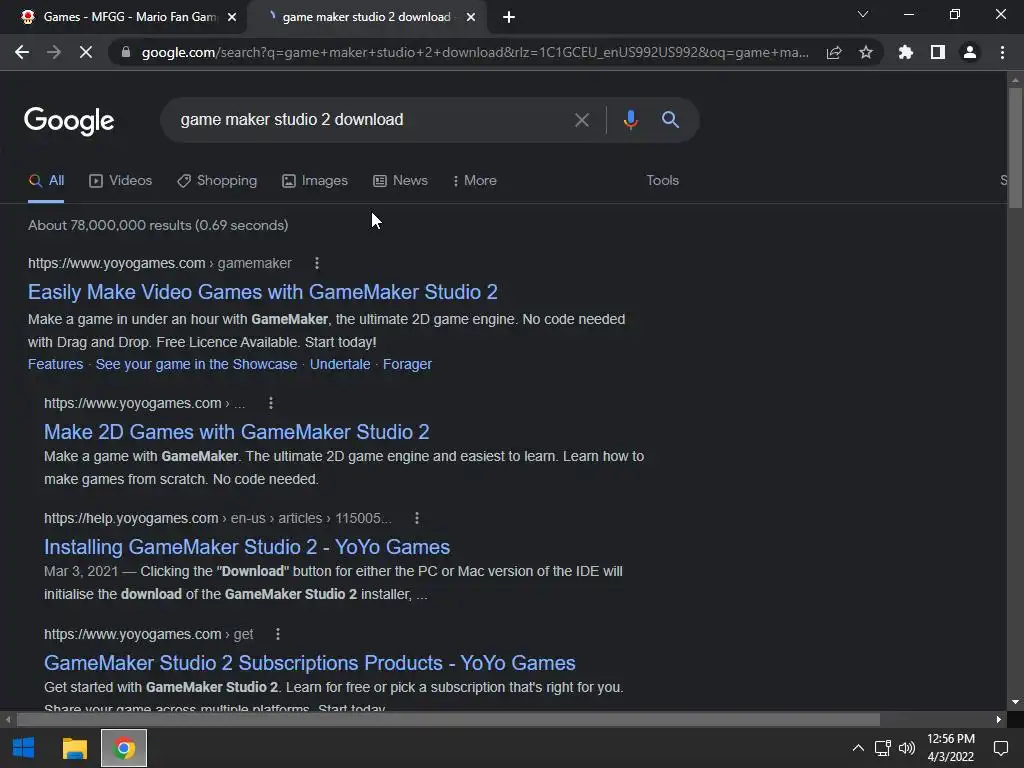Open the Chrome profile menu
The height and width of the screenshot is (768, 1024).
970,52
